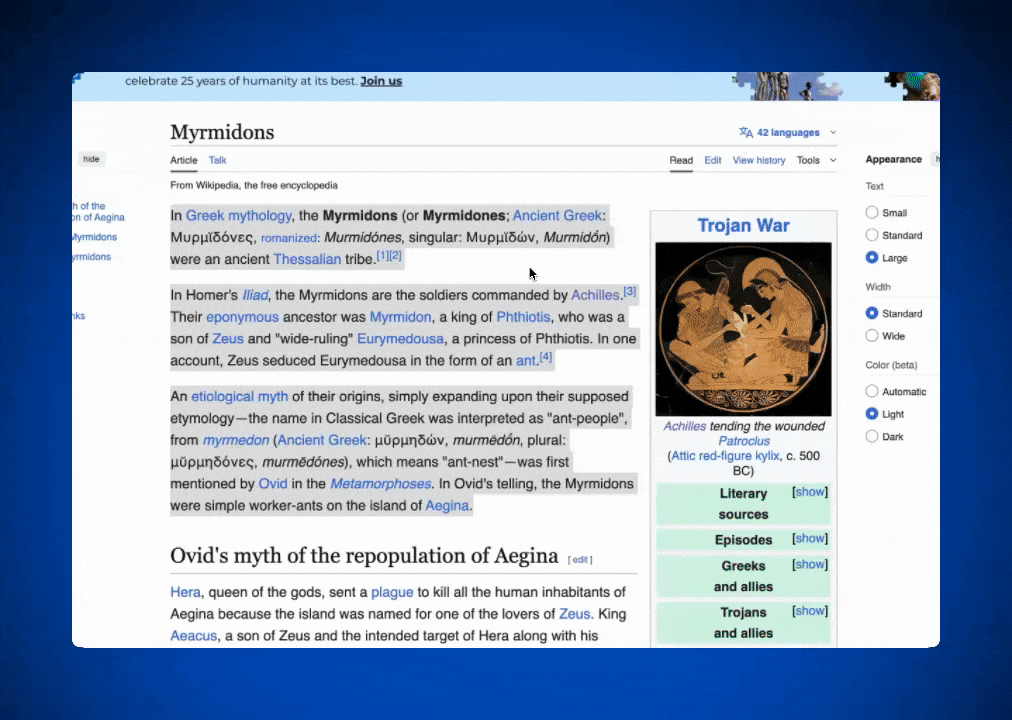The image size is (1012, 720).
Task: Expand the Tools menu
Action: click(816, 160)
